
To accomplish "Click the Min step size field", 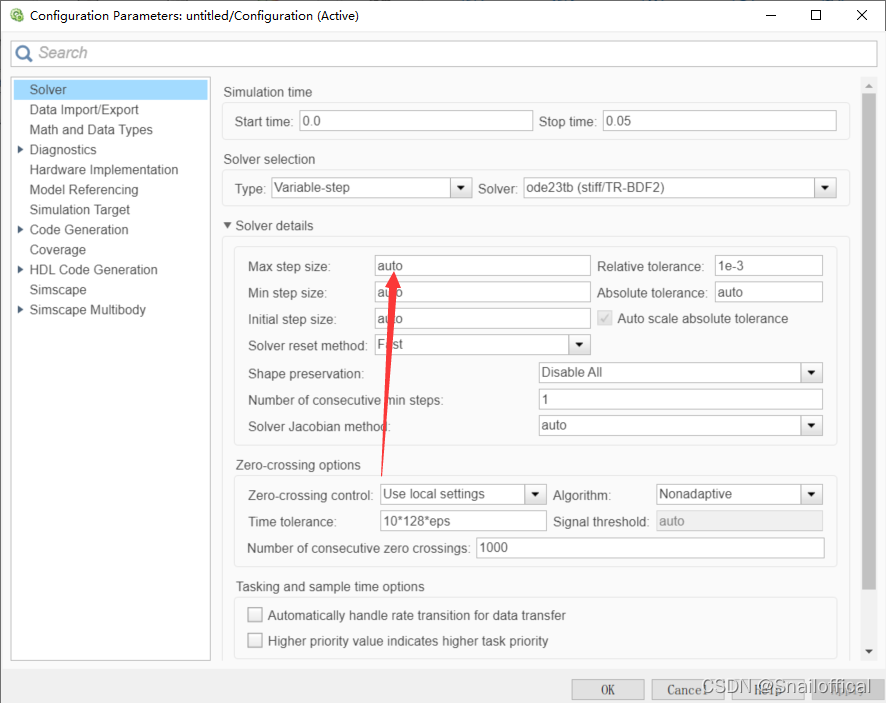I will [483, 292].
